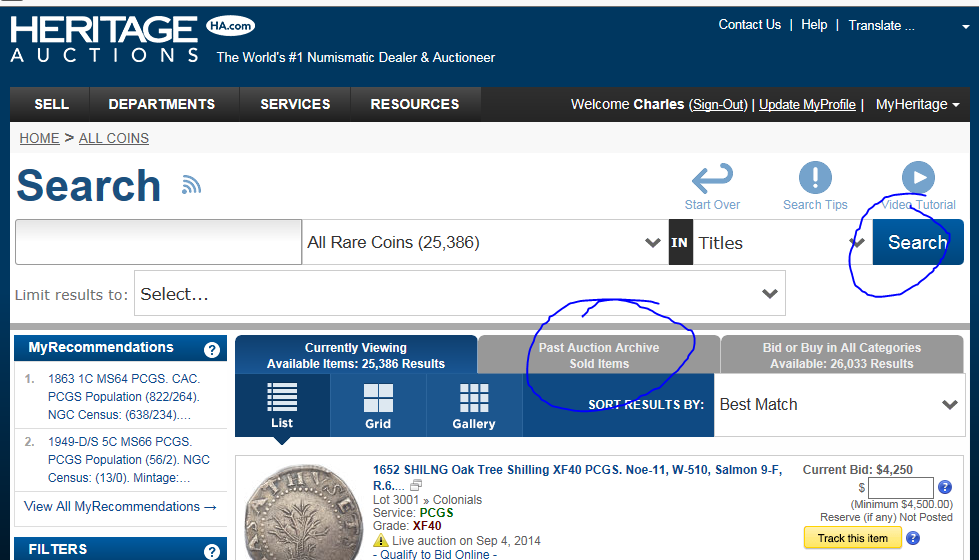Screen dimensions: 979x560
Task: Click the Help link in header
Action: [x=814, y=24]
